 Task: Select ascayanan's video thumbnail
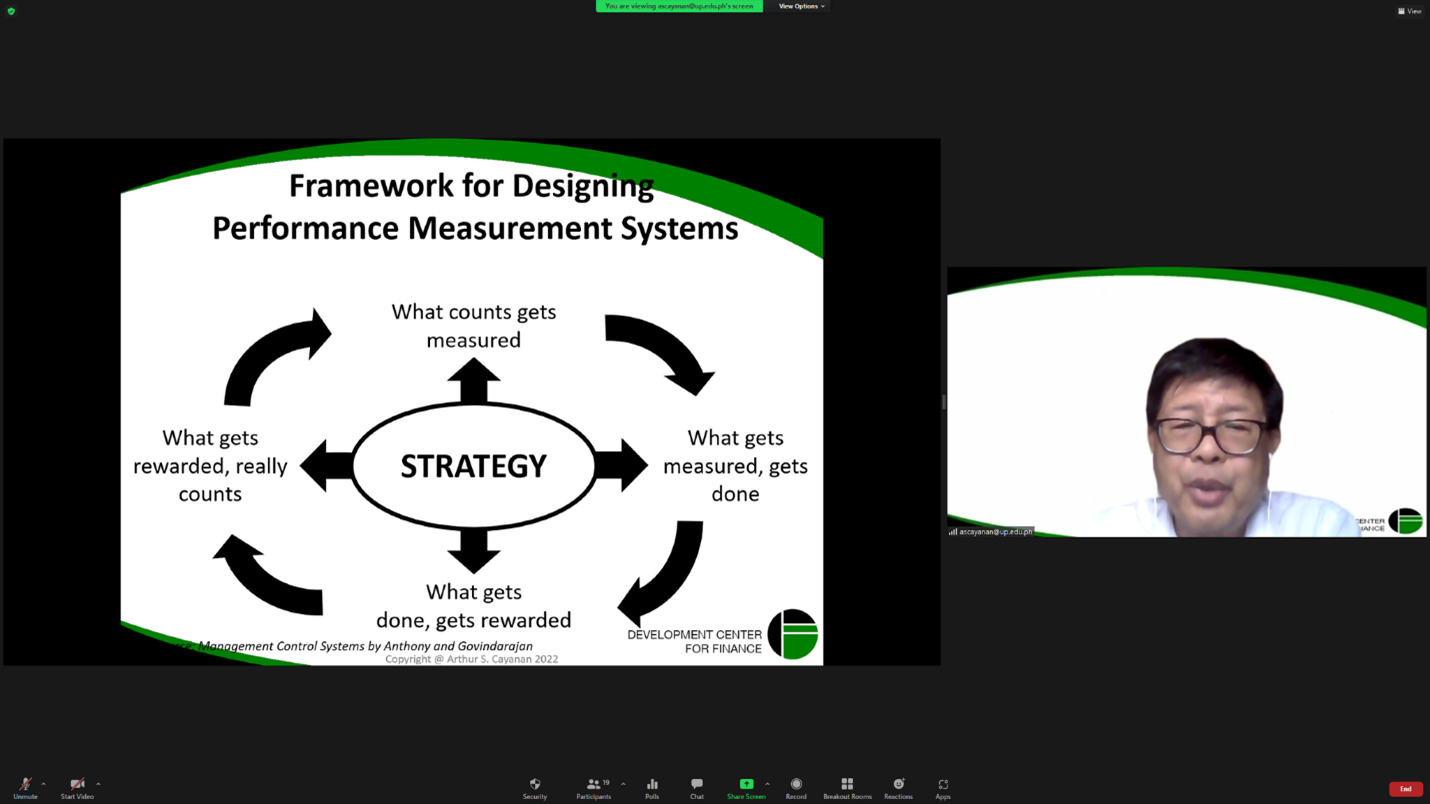tap(1186, 402)
